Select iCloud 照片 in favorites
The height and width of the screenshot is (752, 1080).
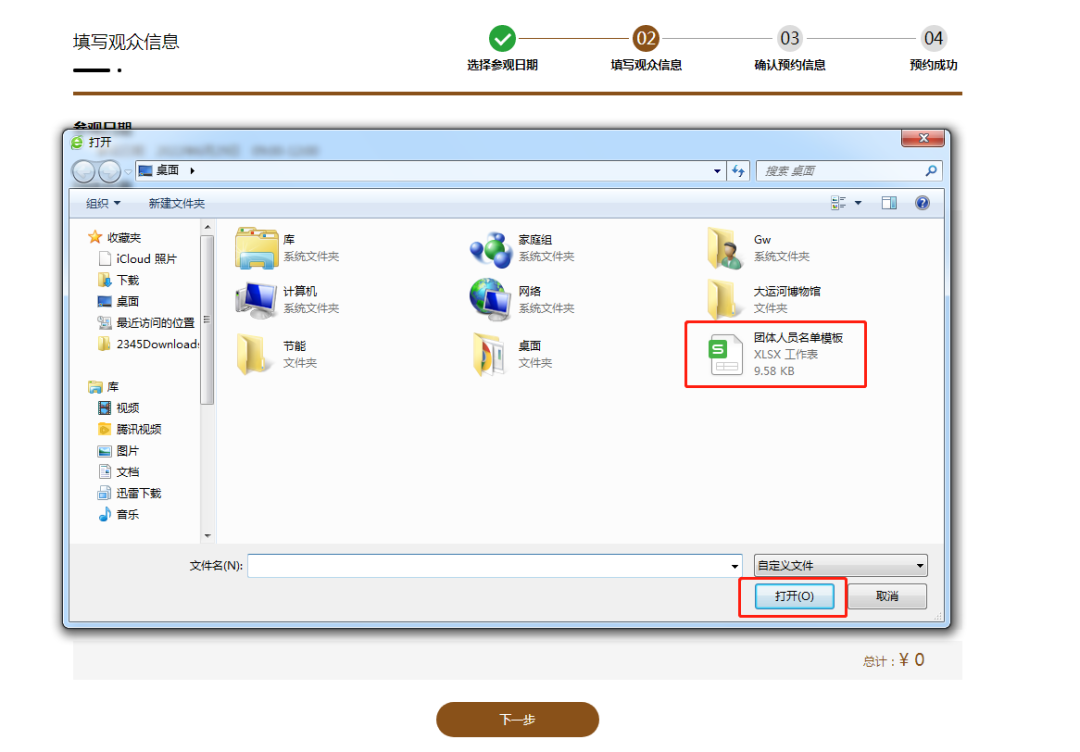[x=138, y=259]
